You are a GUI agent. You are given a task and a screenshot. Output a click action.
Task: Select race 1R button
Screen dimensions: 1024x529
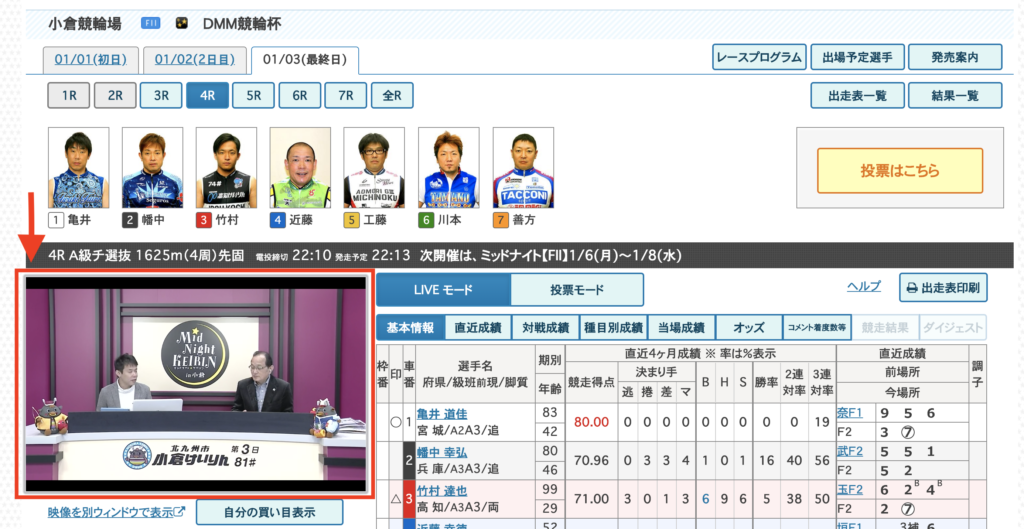pyautogui.click(x=69, y=95)
